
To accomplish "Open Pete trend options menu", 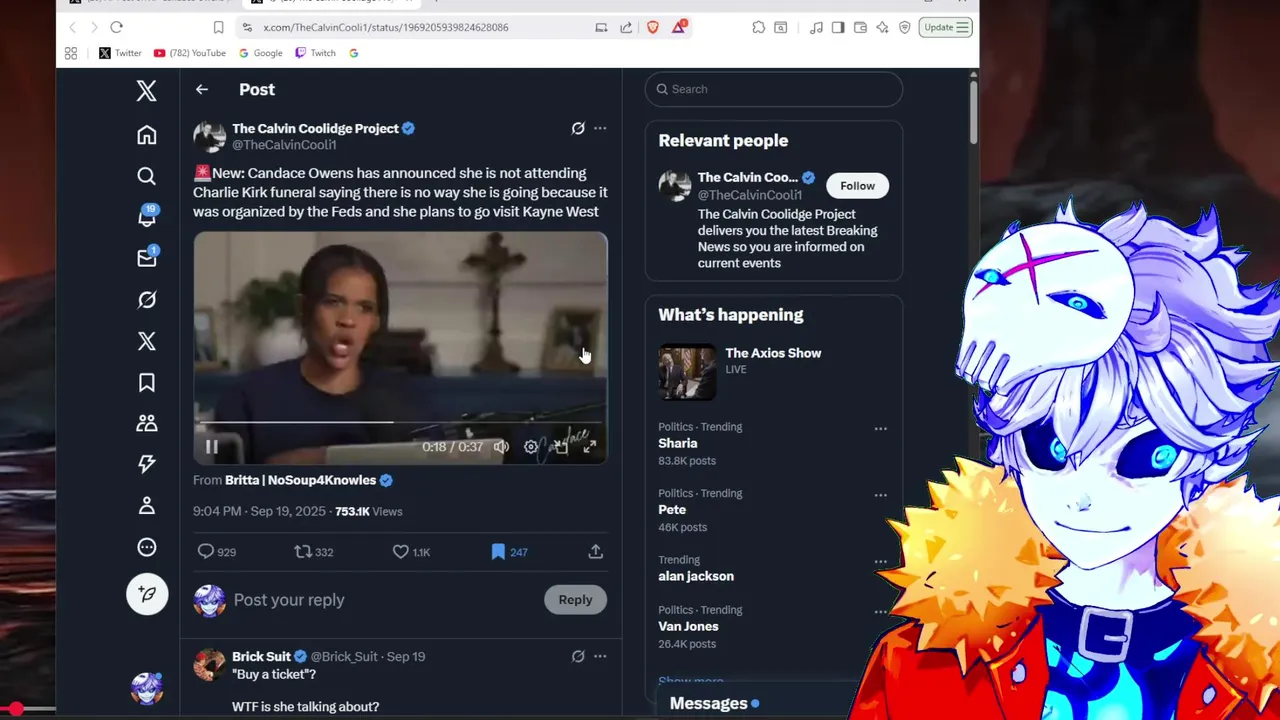I will [x=881, y=495].
